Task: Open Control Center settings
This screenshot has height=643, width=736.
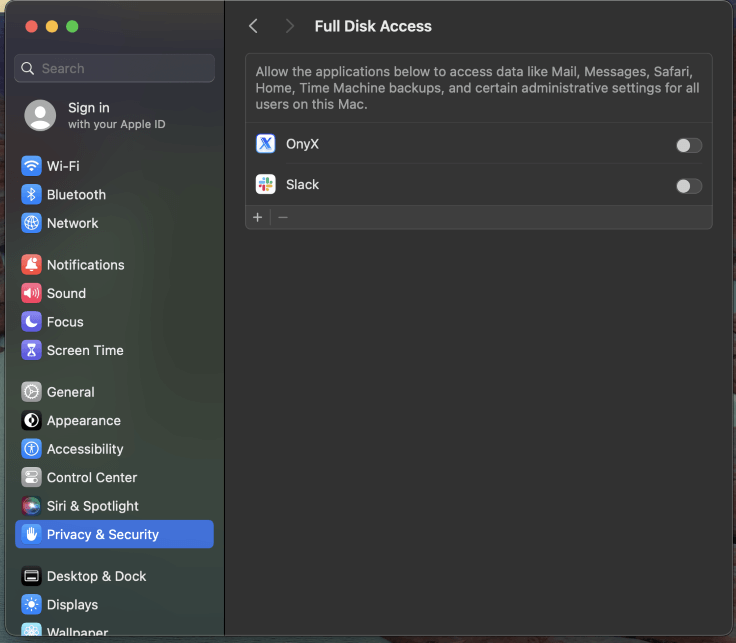Action: [114, 477]
